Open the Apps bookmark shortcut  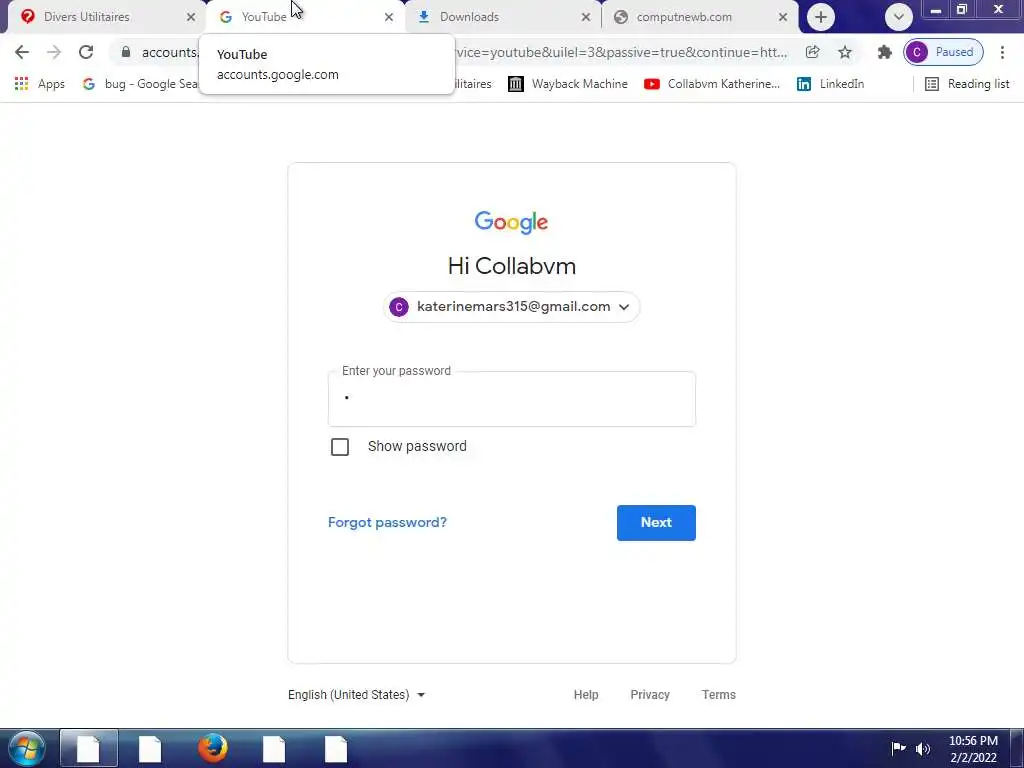point(40,84)
